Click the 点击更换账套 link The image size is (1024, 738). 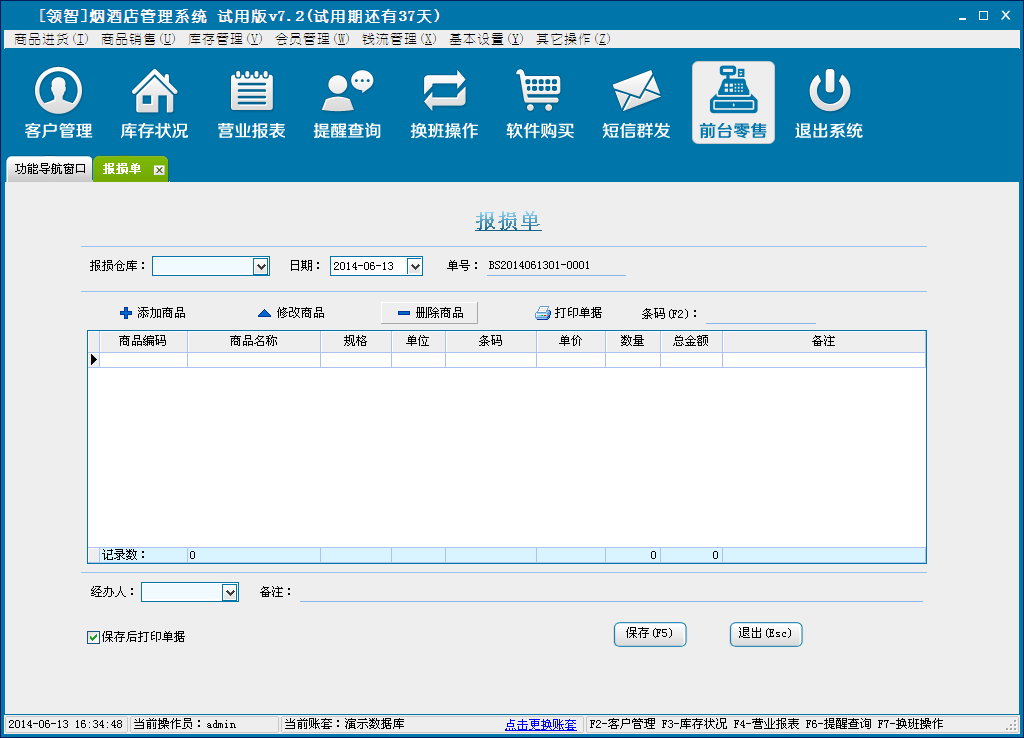tap(540, 724)
